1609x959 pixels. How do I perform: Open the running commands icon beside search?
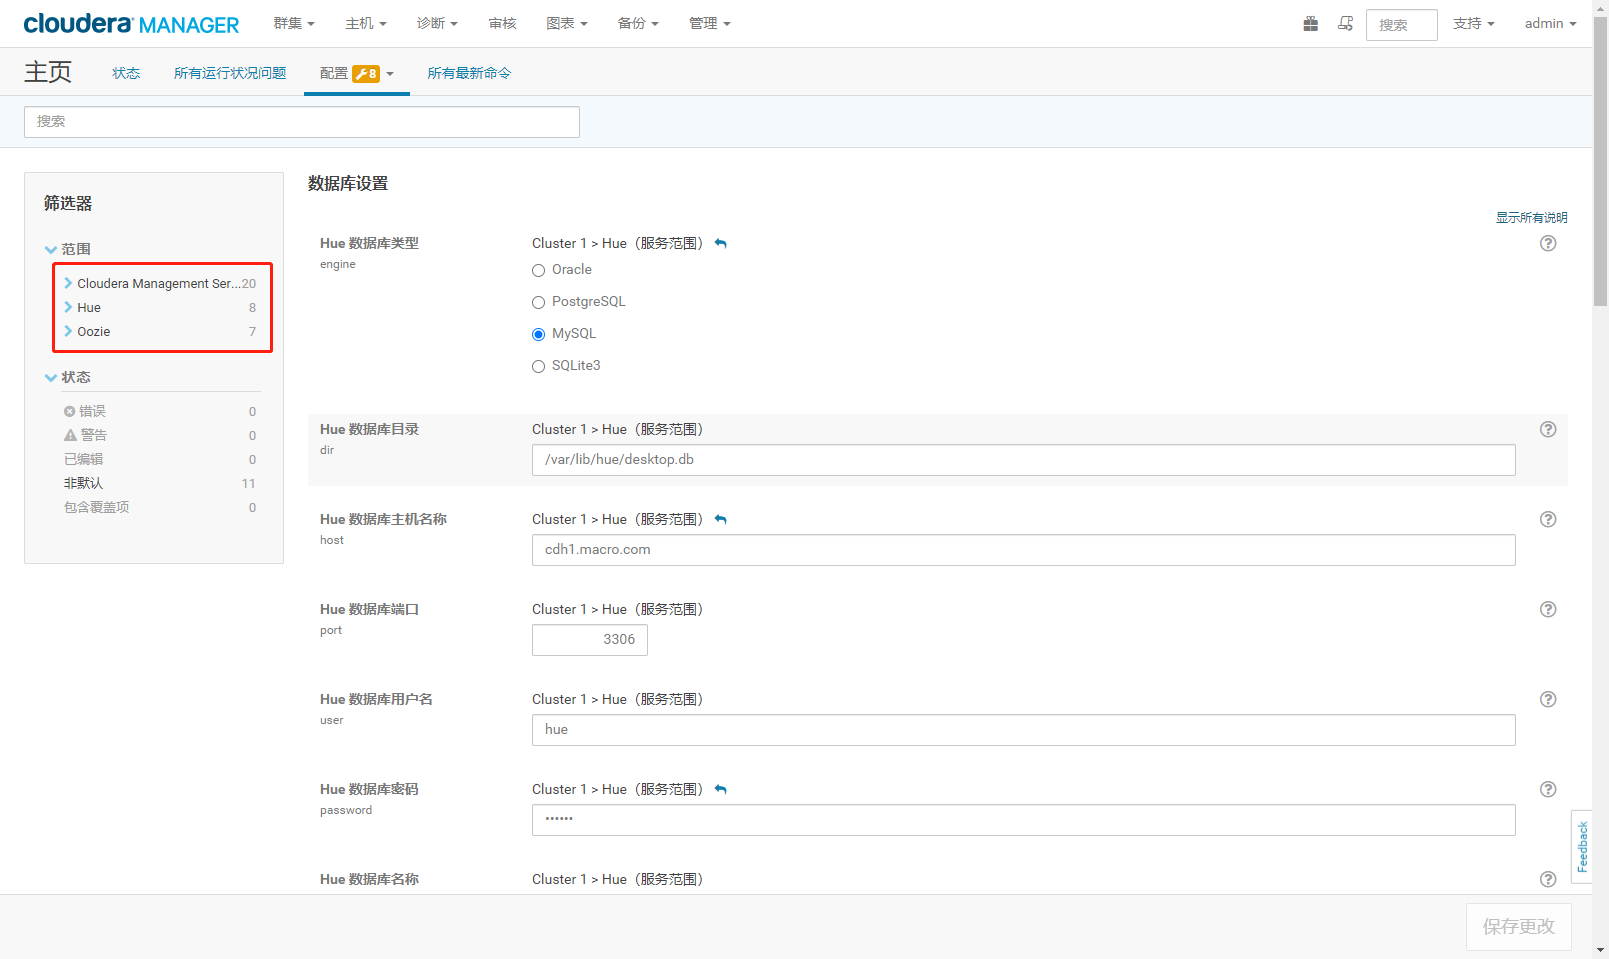coord(1345,24)
